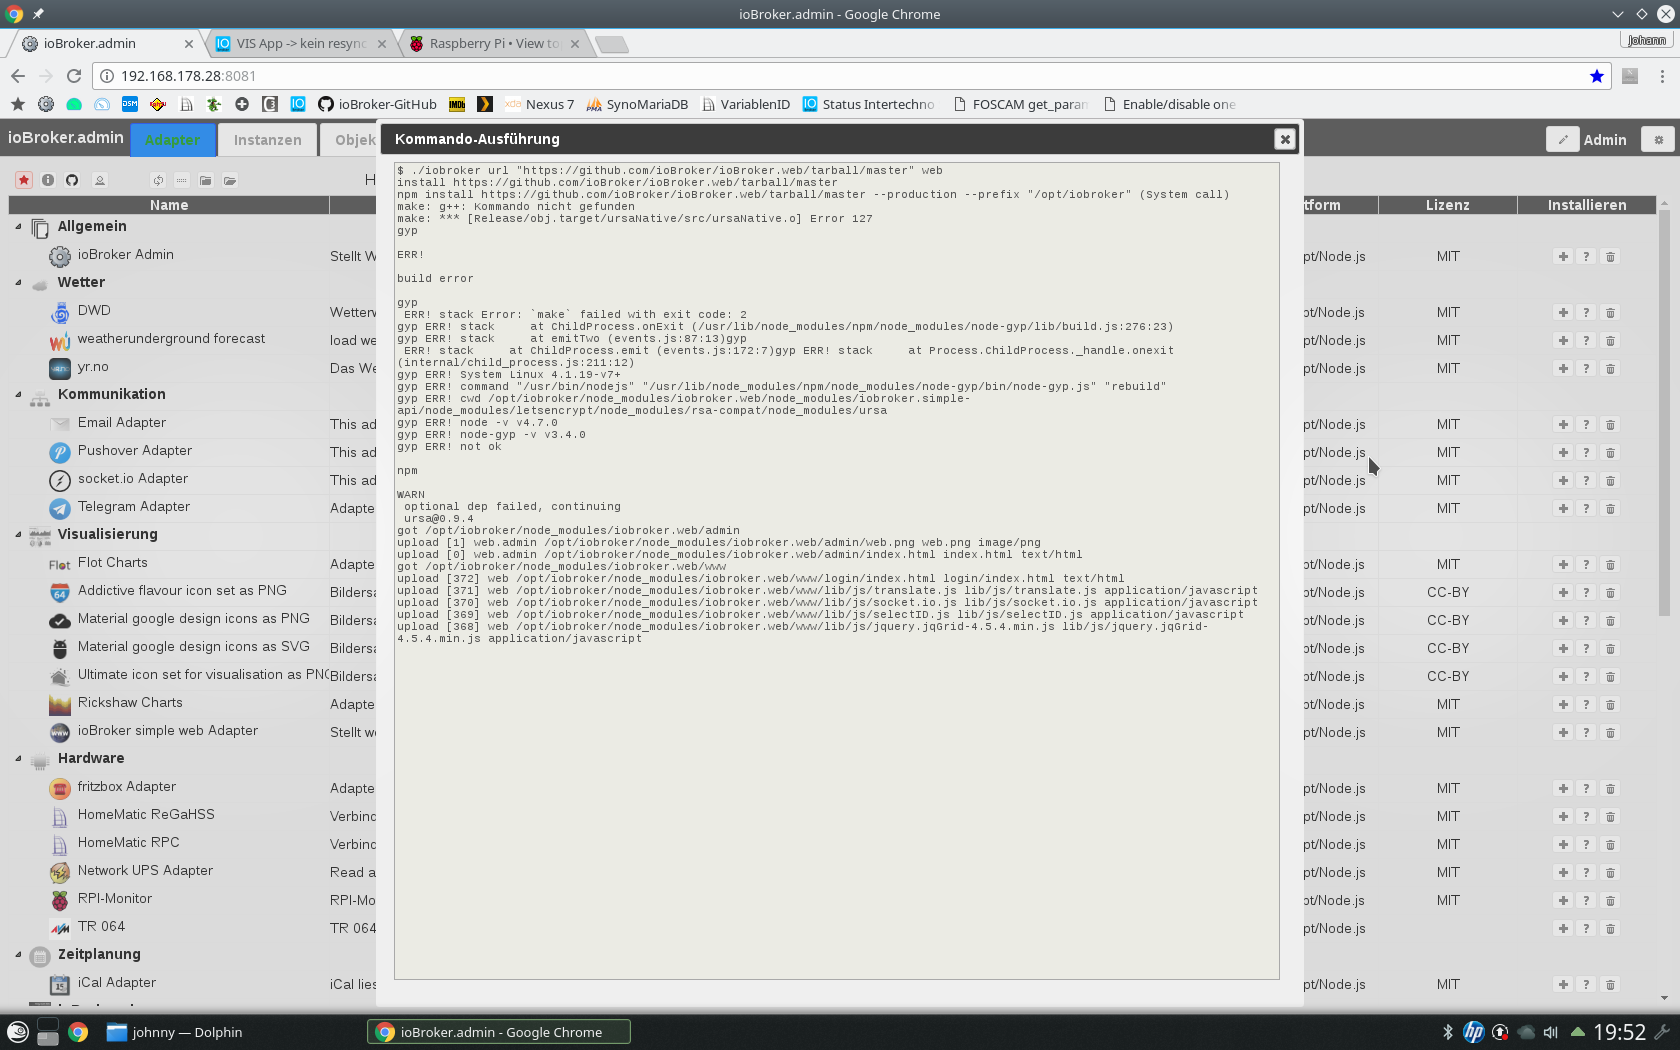Image resolution: width=1680 pixels, height=1050 pixels.
Task: Click the blue bookmark star in address bar
Action: [x=1597, y=76]
